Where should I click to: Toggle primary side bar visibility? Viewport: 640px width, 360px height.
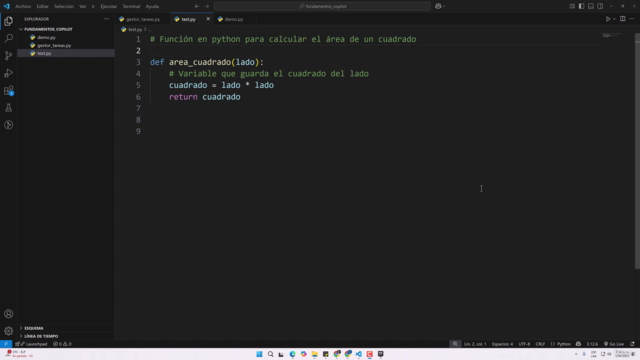point(581,6)
